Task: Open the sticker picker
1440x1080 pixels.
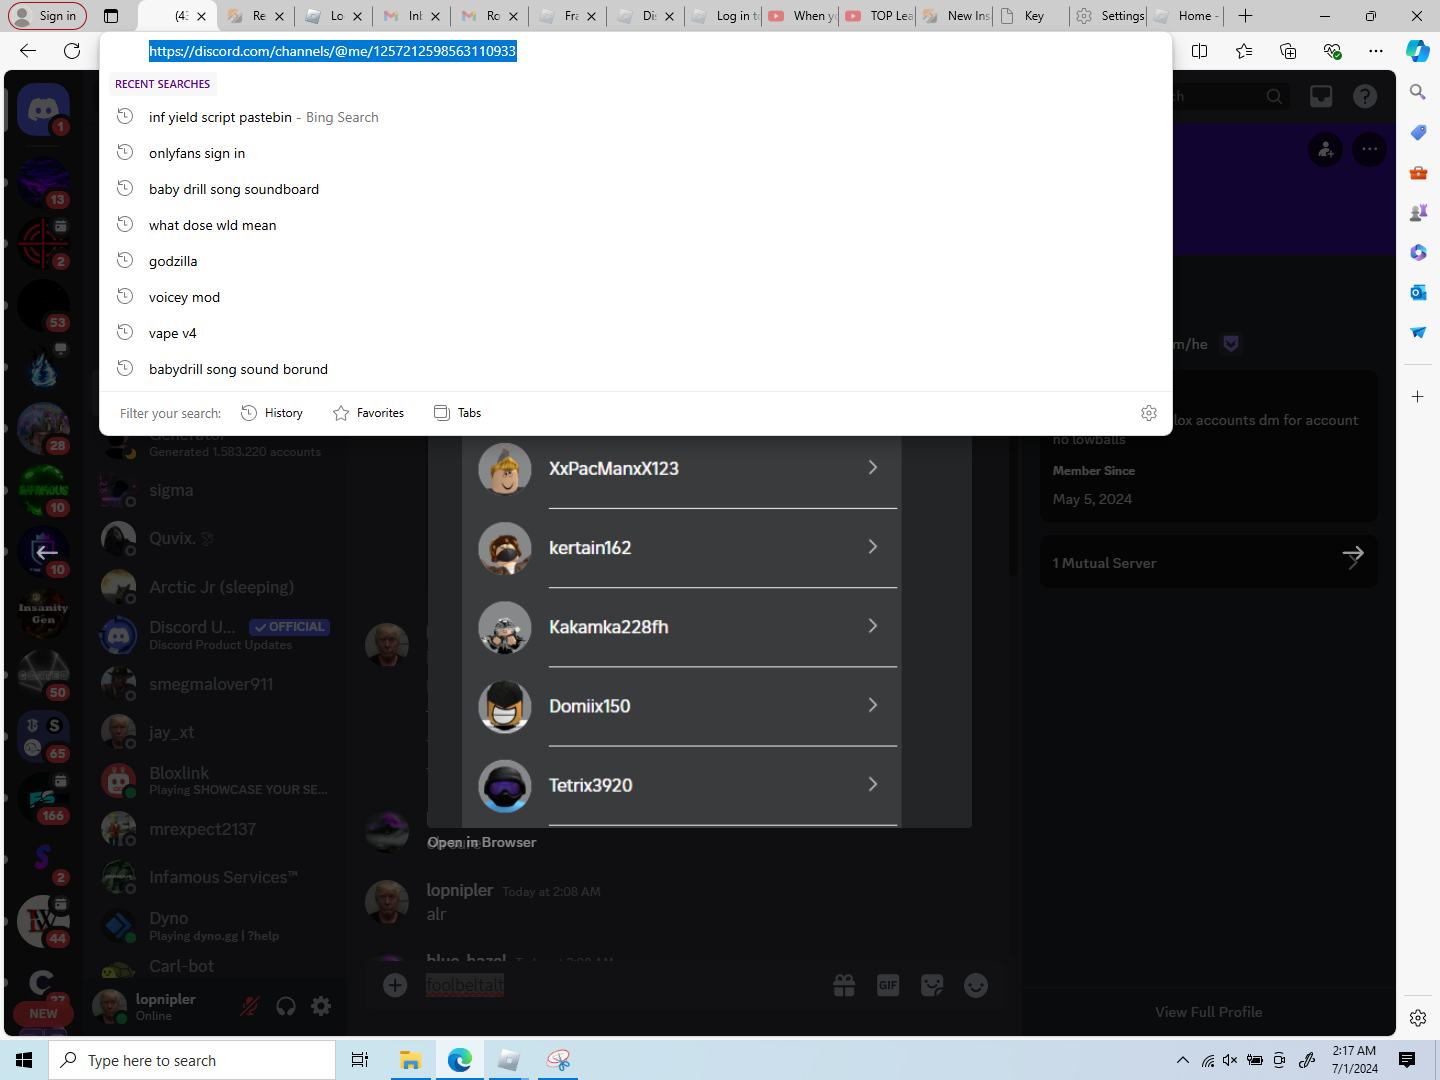Action: click(x=932, y=986)
